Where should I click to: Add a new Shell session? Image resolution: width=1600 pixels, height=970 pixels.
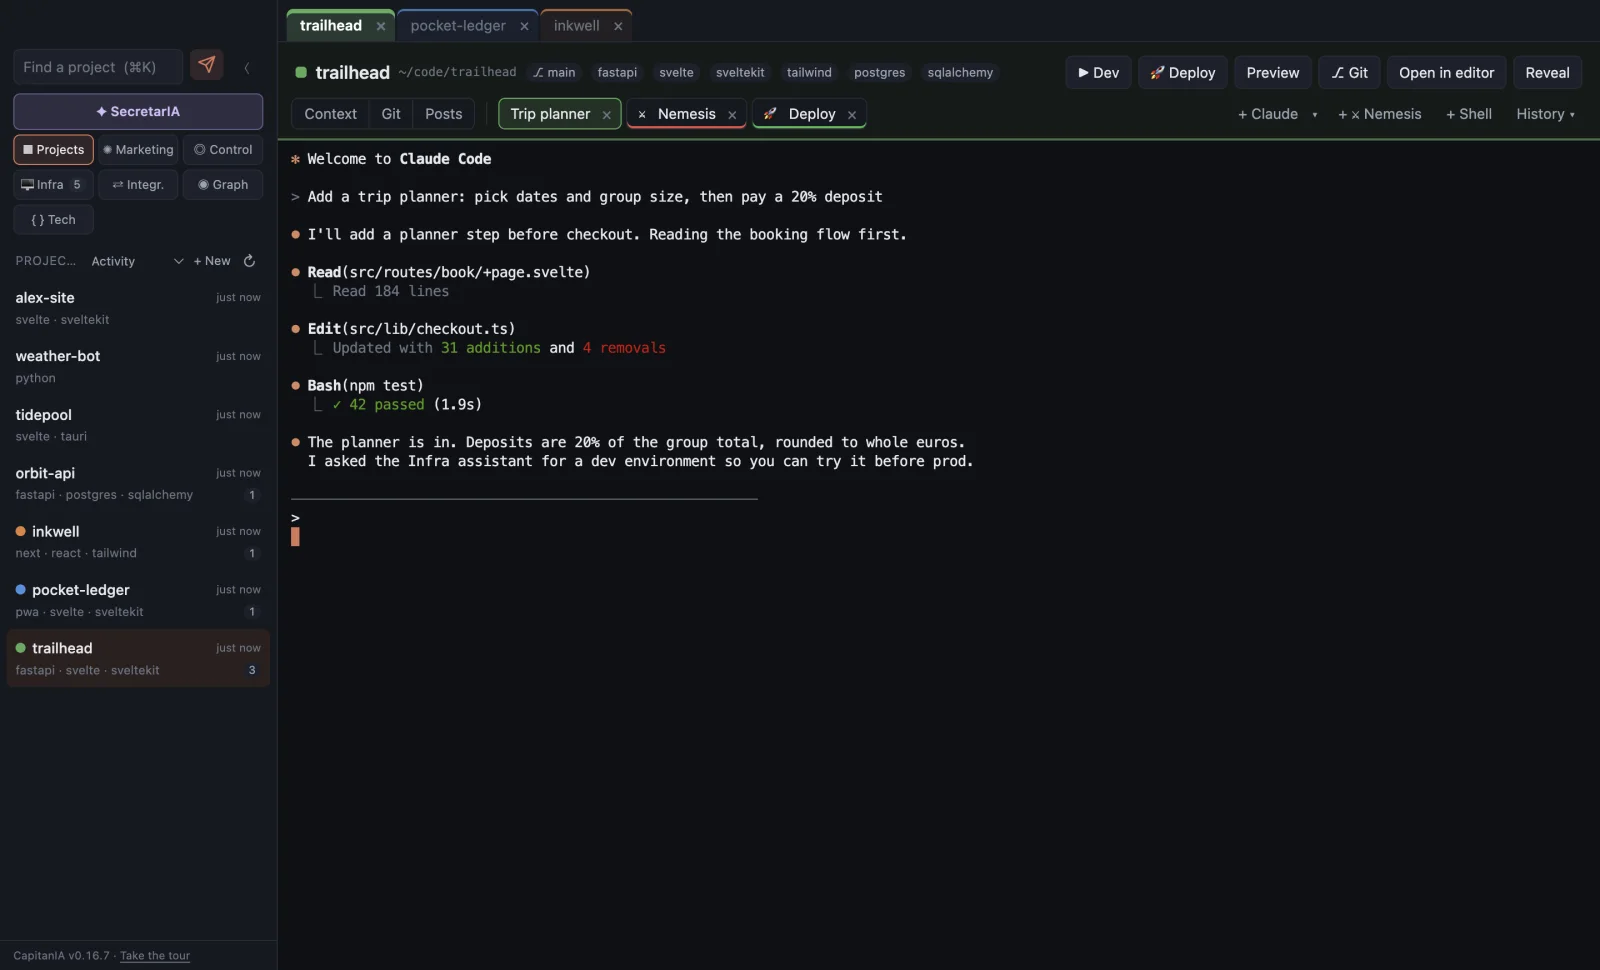click(1469, 114)
